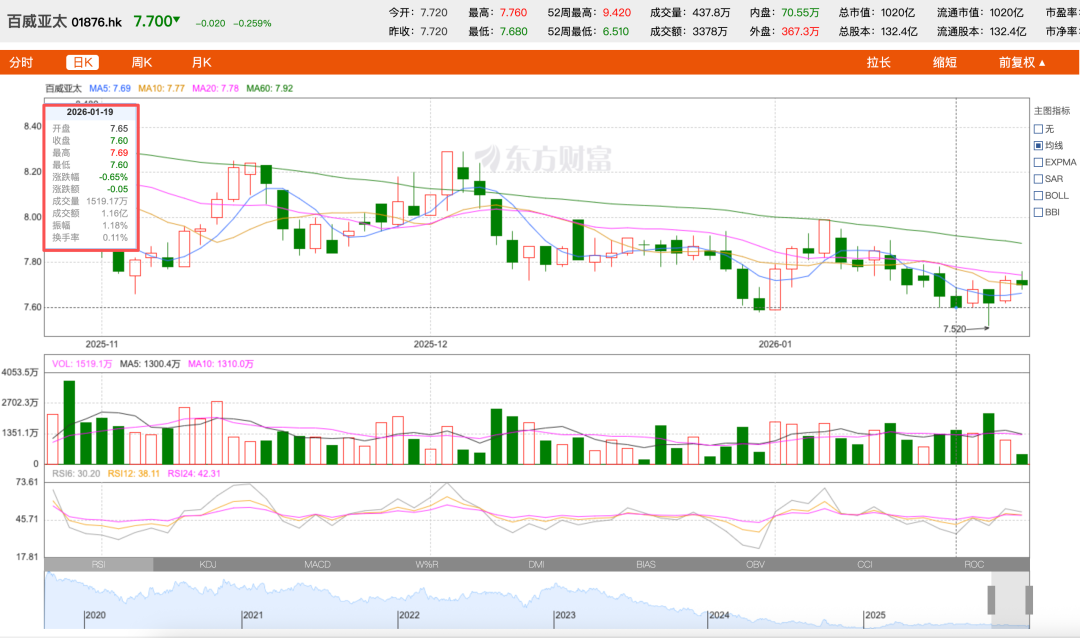Click the current price 7.700
Viewport: 1080px width, 638px height.
pos(153,21)
